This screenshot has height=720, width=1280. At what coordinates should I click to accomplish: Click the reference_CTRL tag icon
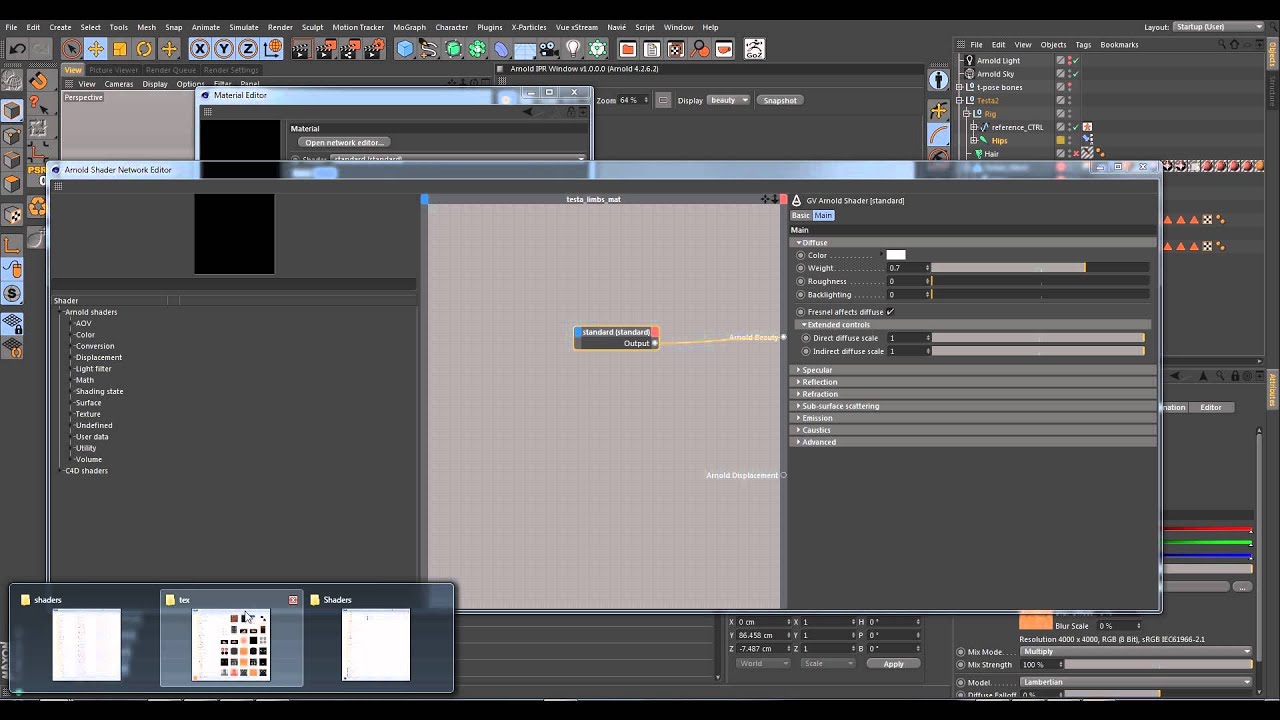coord(1087,127)
